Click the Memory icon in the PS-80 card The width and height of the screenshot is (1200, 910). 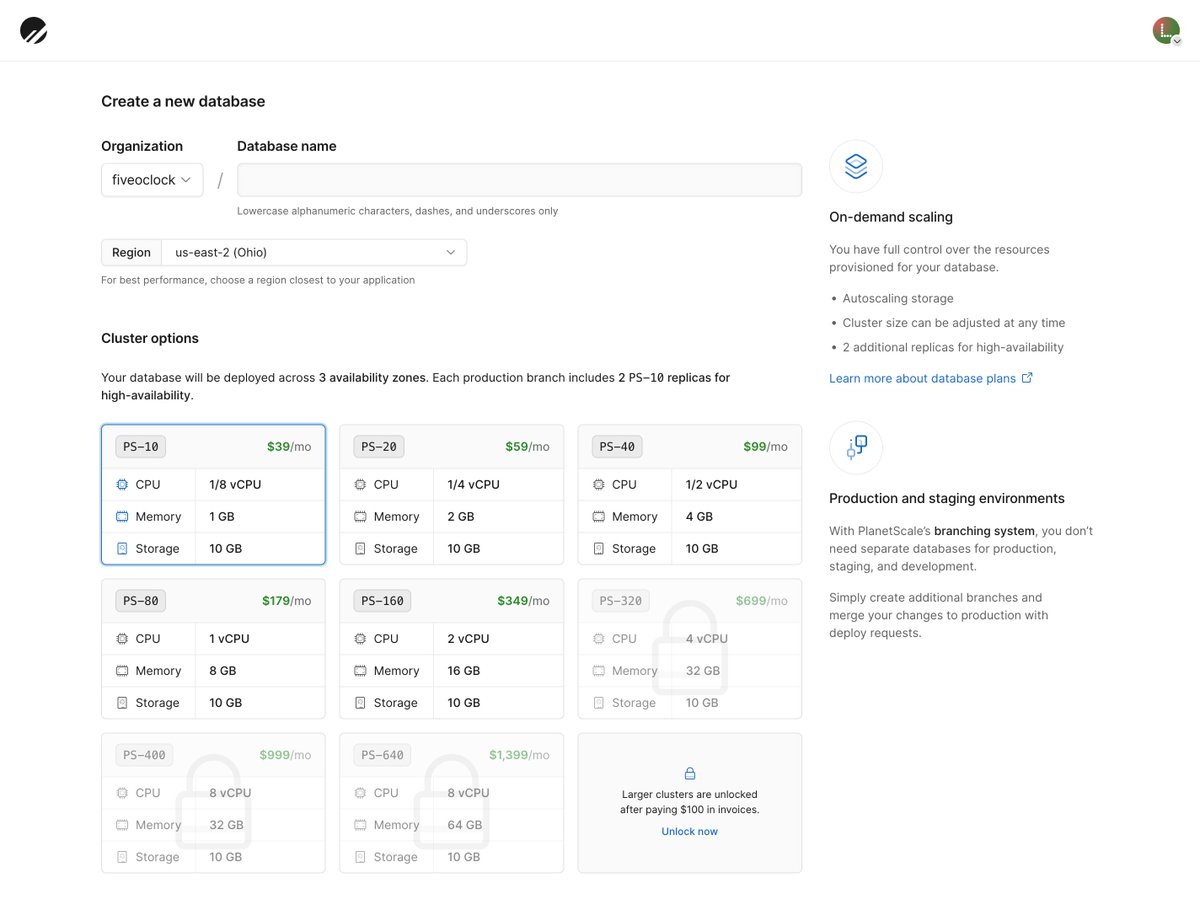coord(122,670)
